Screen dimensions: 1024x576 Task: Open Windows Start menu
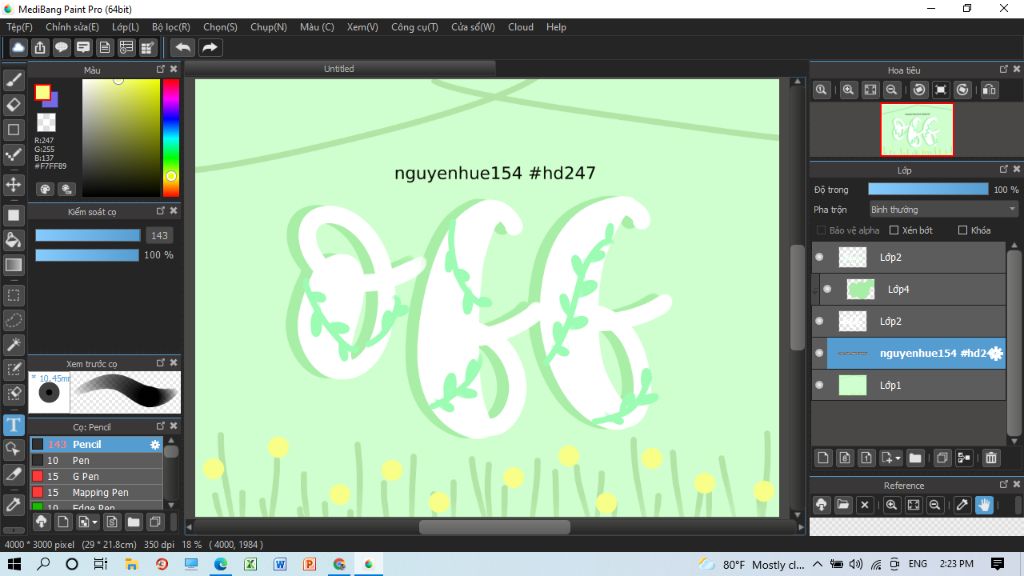tap(14, 564)
